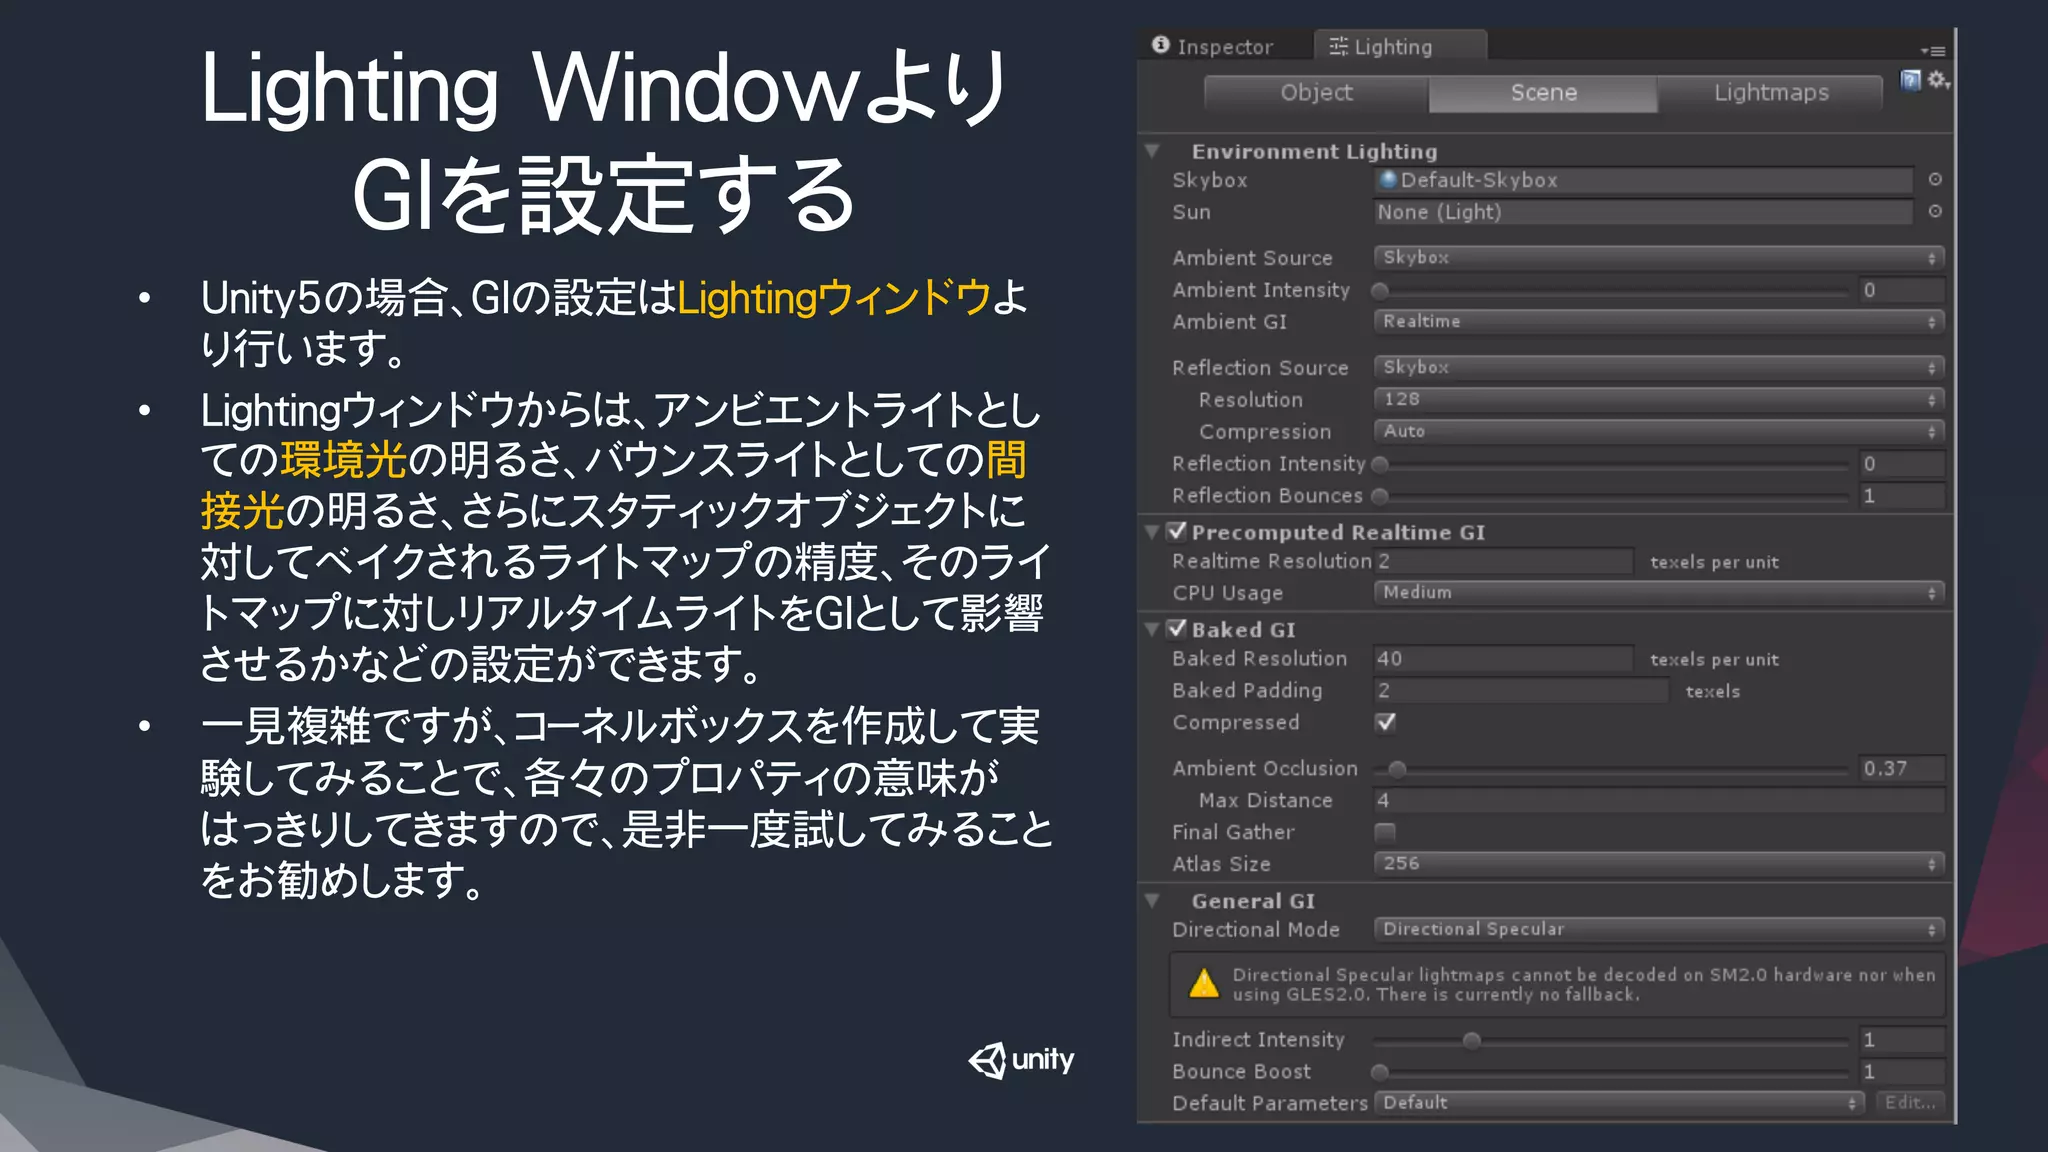Click the Lighting tab sliders icon
Image resolution: width=2048 pixels, height=1152 pixels.
(1338, 46)
